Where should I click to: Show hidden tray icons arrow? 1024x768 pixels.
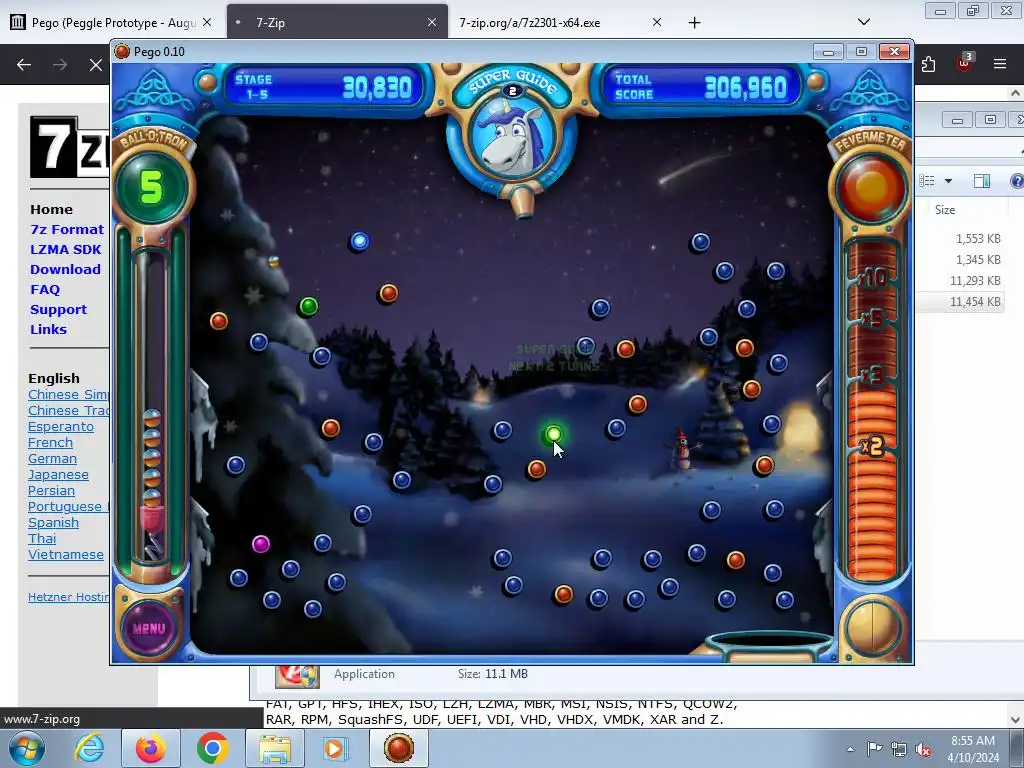(850, 749)
